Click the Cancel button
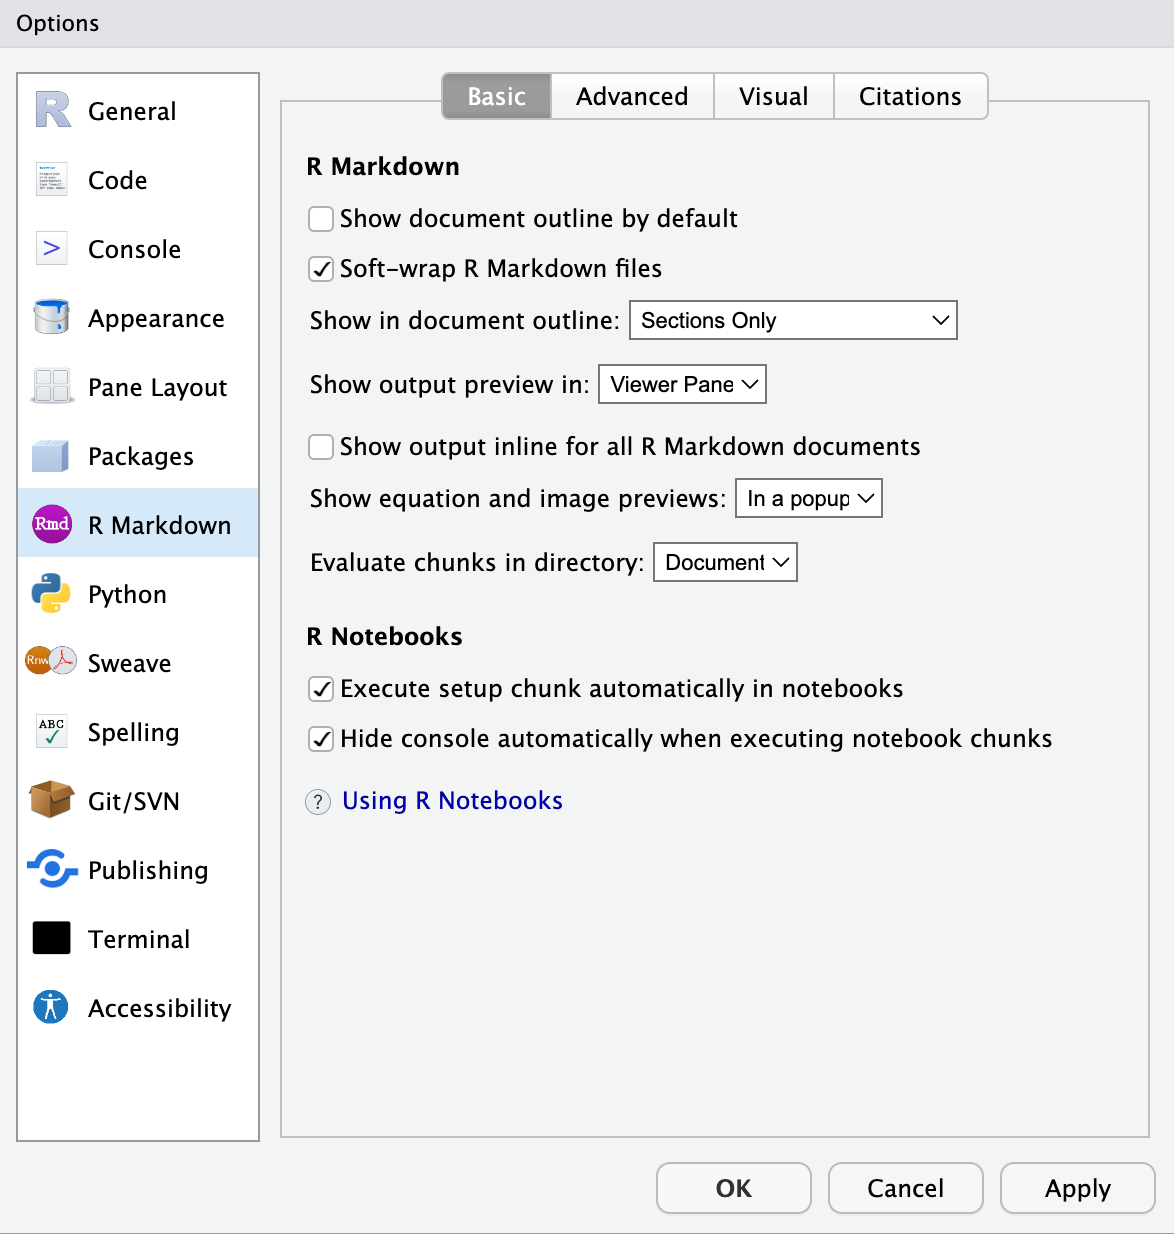 [906, 1188]
